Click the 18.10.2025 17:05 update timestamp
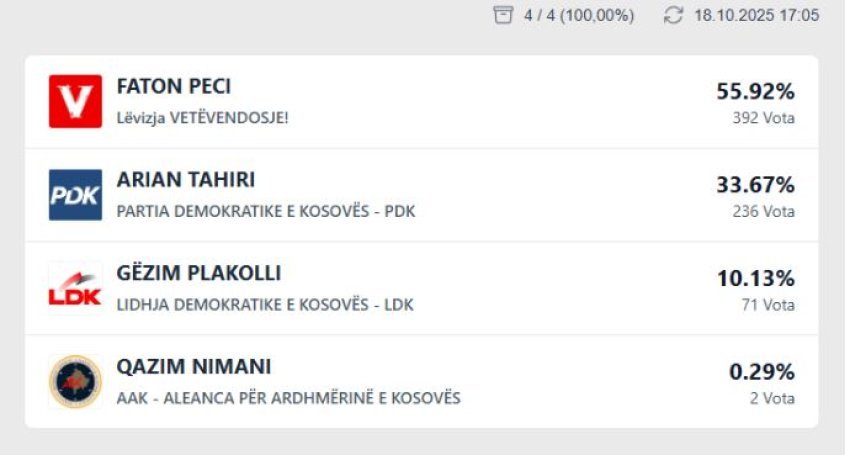 pyautogui.click(x=756, y=16)
